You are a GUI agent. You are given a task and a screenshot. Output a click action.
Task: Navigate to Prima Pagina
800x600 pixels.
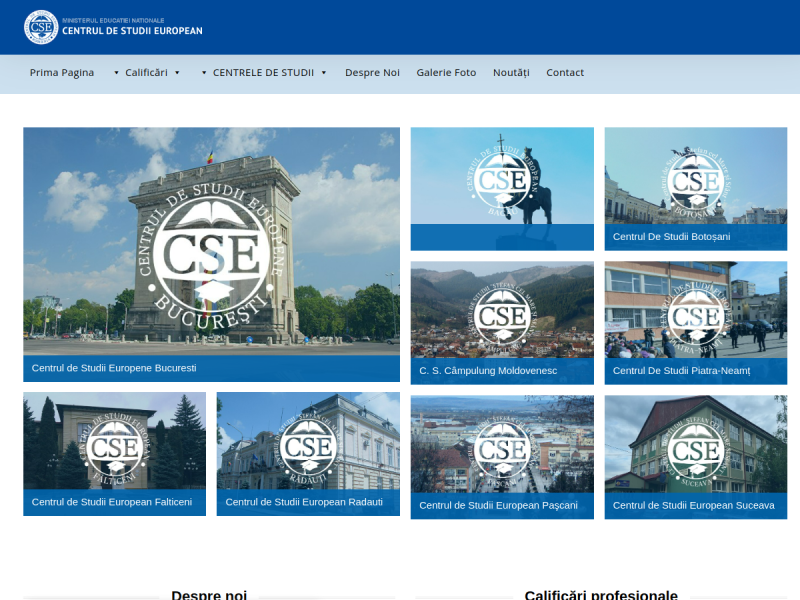60,72
